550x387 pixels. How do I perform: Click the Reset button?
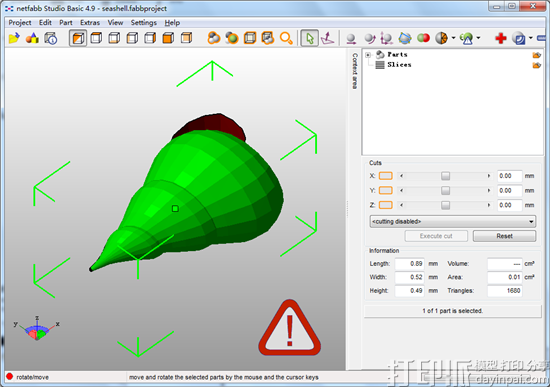pyautogui.click(x=504, y=236)
